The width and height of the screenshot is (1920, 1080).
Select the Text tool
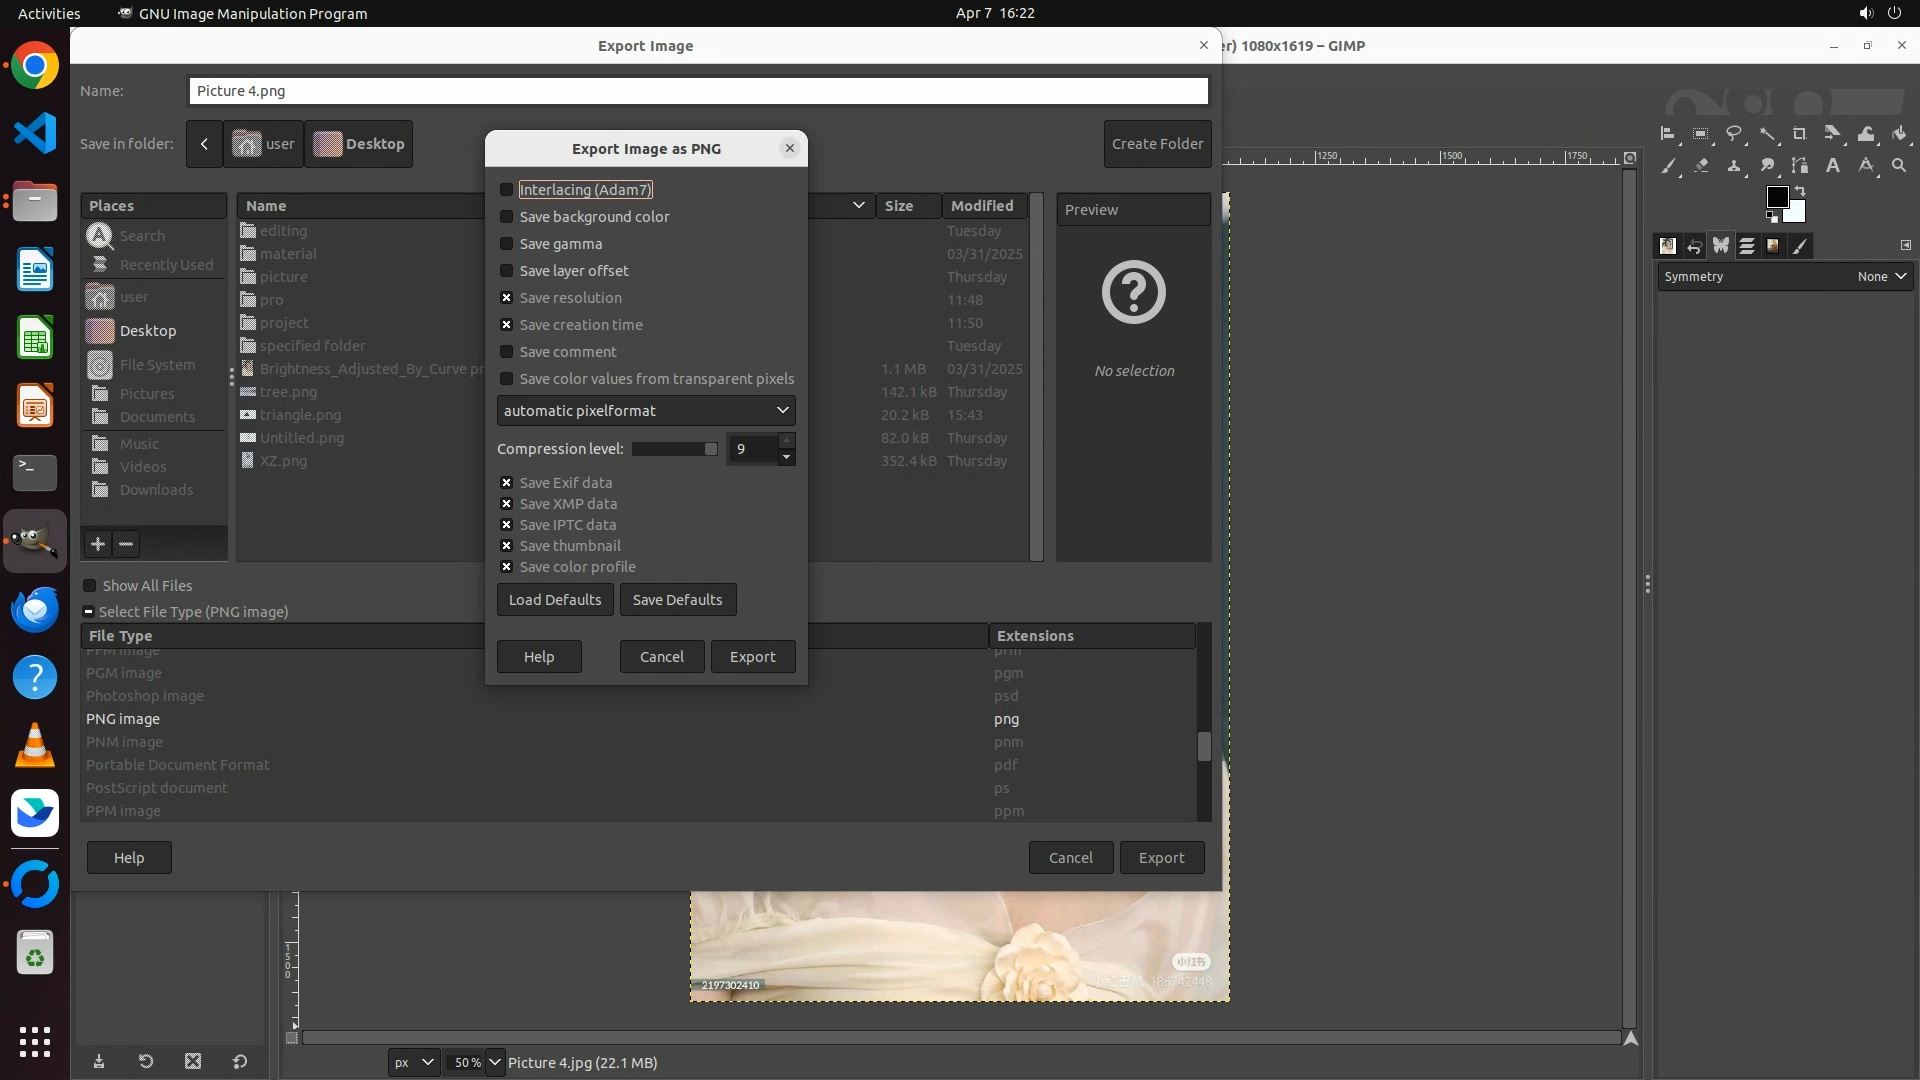(1833, 166)
